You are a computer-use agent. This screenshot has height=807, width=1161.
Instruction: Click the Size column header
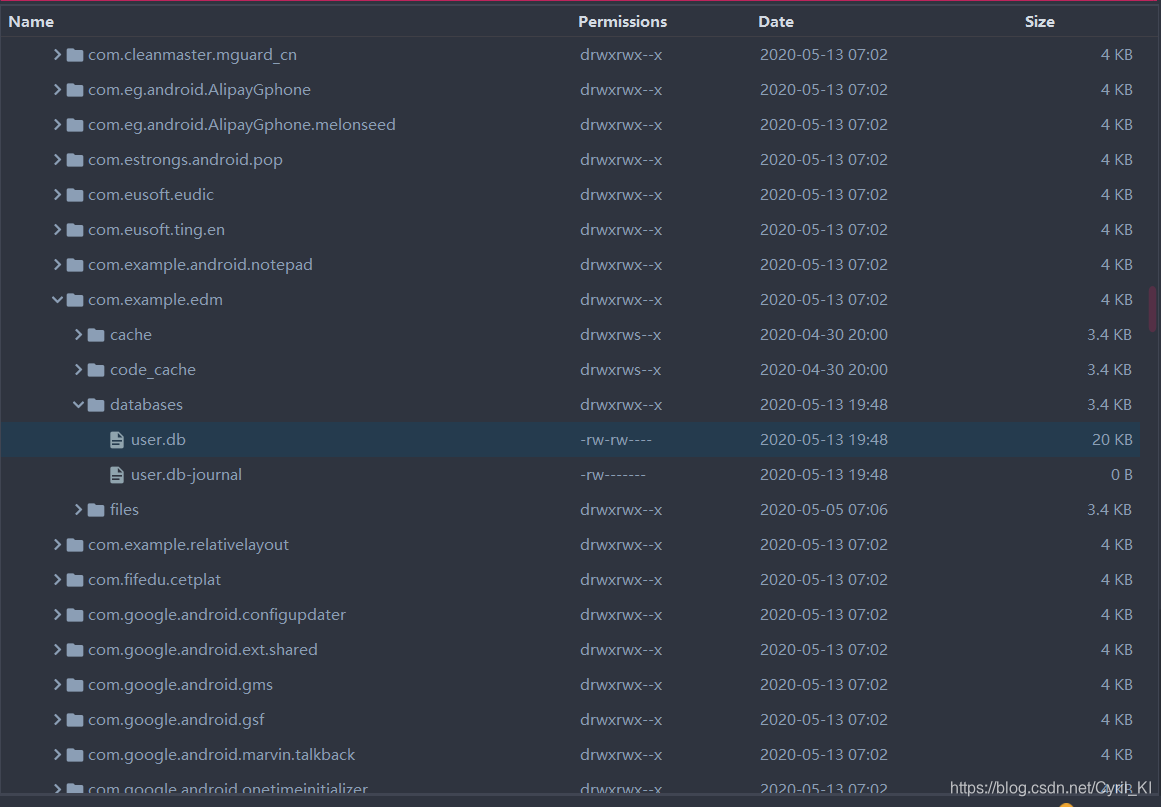(1040, 21)
